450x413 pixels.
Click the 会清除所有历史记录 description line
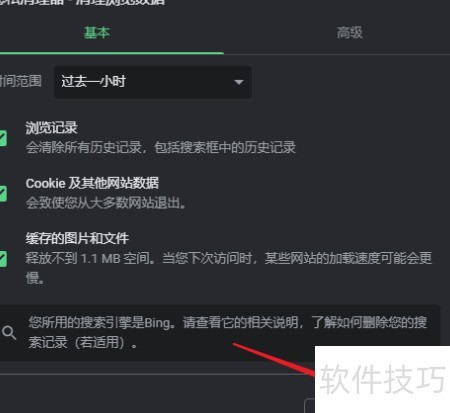161,147
